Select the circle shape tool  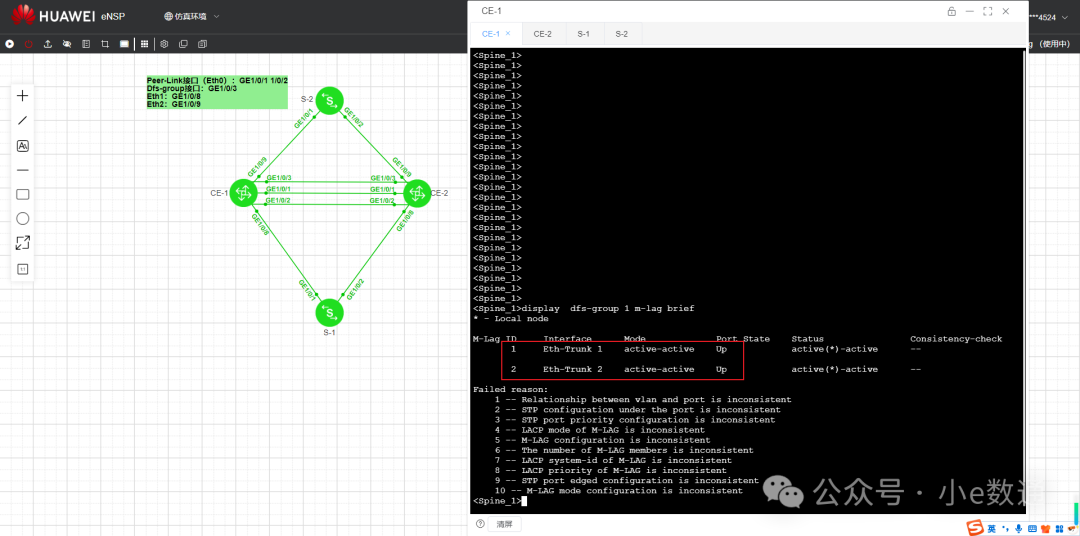[x=23, y=219]
